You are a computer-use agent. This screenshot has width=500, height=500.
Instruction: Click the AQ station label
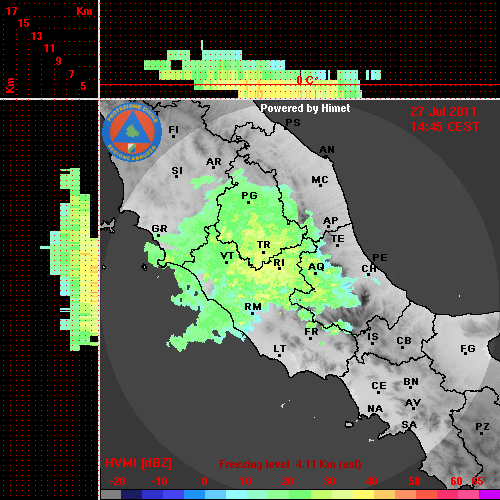316,267
